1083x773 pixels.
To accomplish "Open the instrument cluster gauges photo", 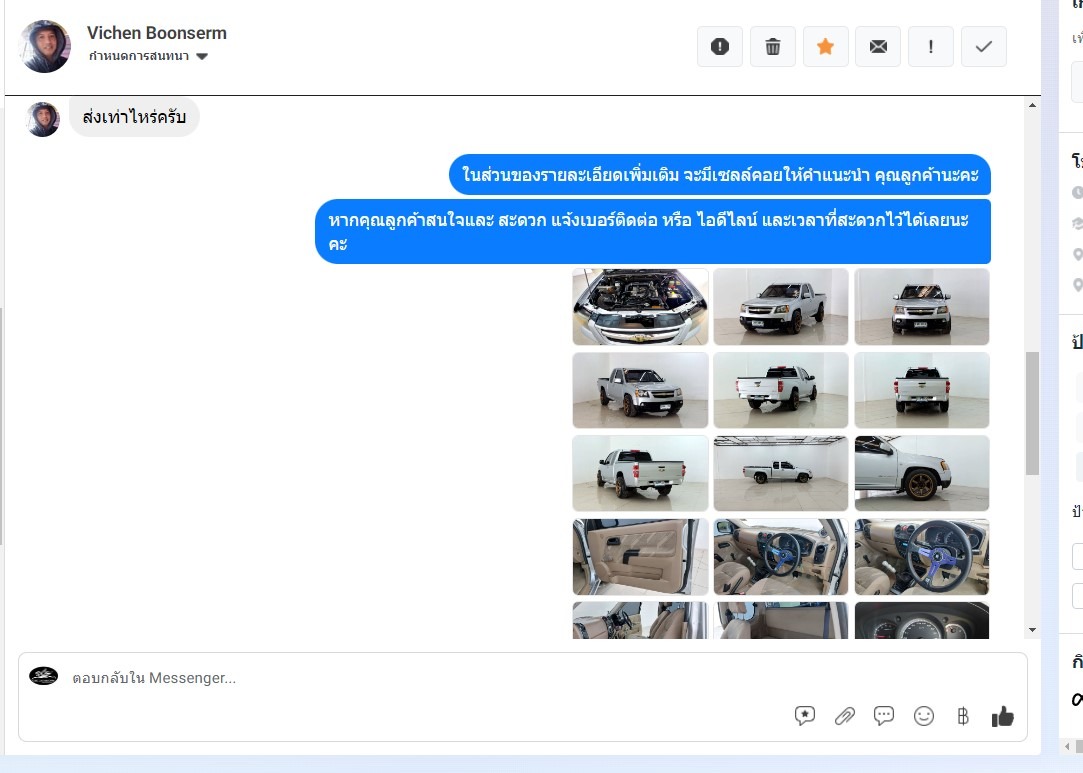I will (x=921, y=620).
